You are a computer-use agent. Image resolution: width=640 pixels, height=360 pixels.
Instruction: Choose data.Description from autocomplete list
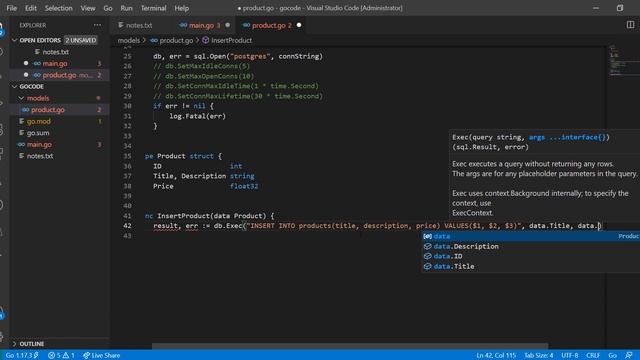tap(531, 246)
